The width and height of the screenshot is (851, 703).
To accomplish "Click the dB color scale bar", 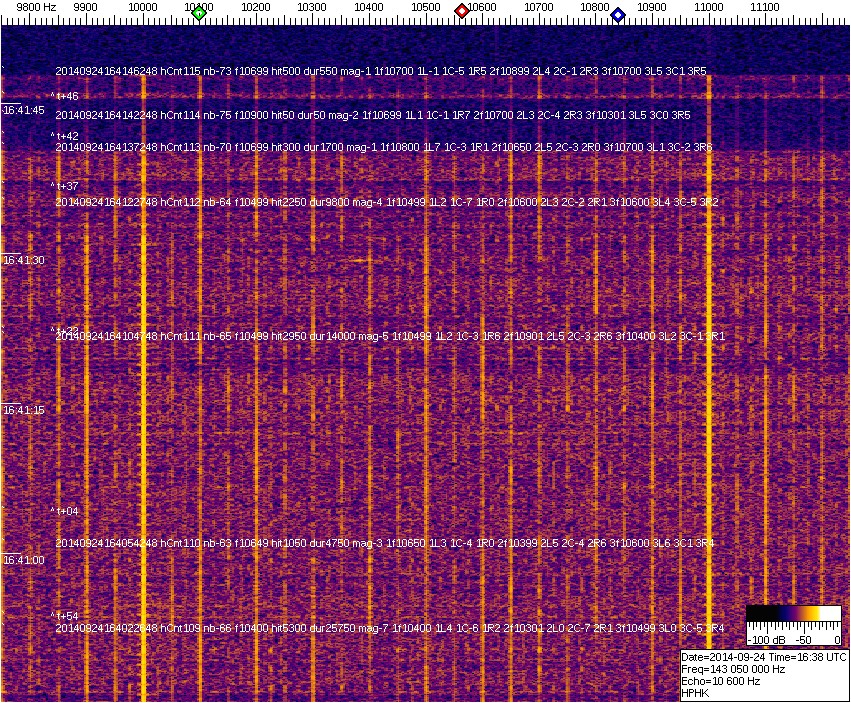I will pyautogui.click(x=793, y=614).
